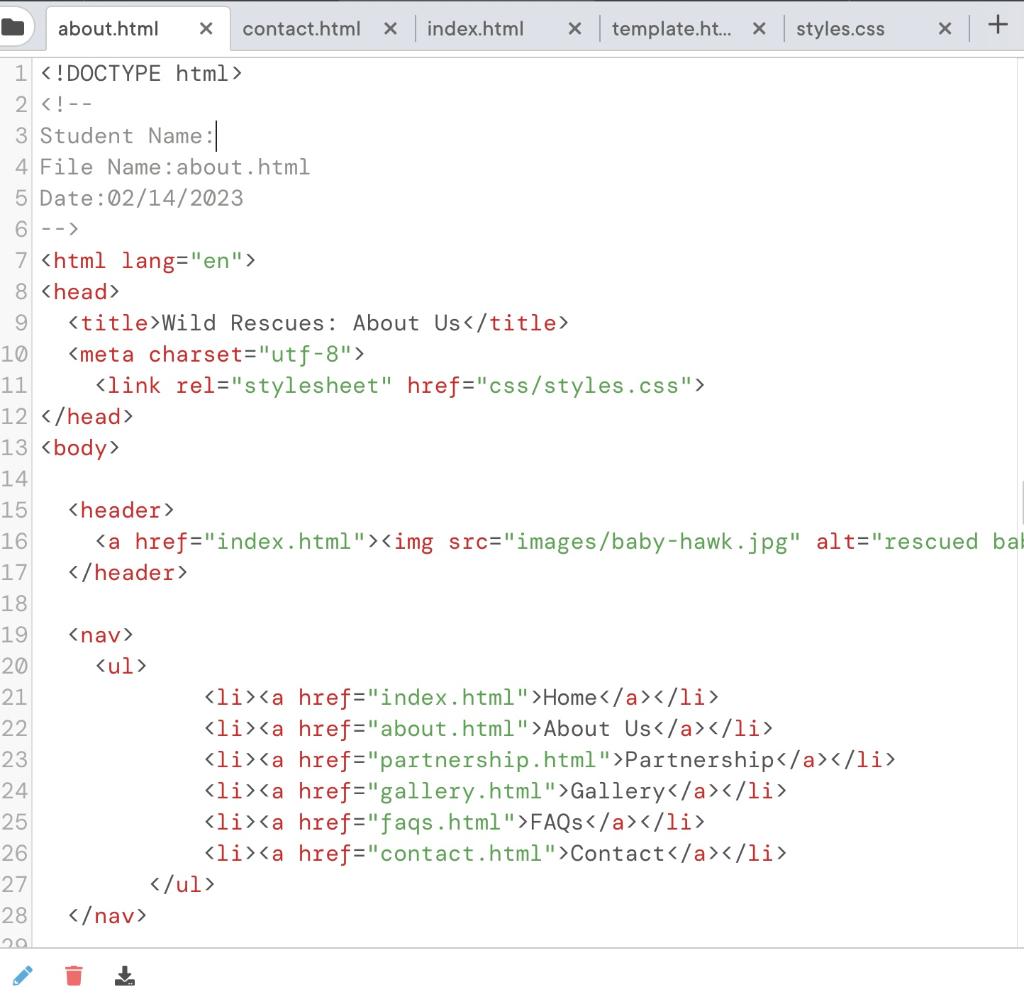This screenshot has height=1004, width=1024.
Task: Switch to the index.html tab
Action: tap(478, 29)
